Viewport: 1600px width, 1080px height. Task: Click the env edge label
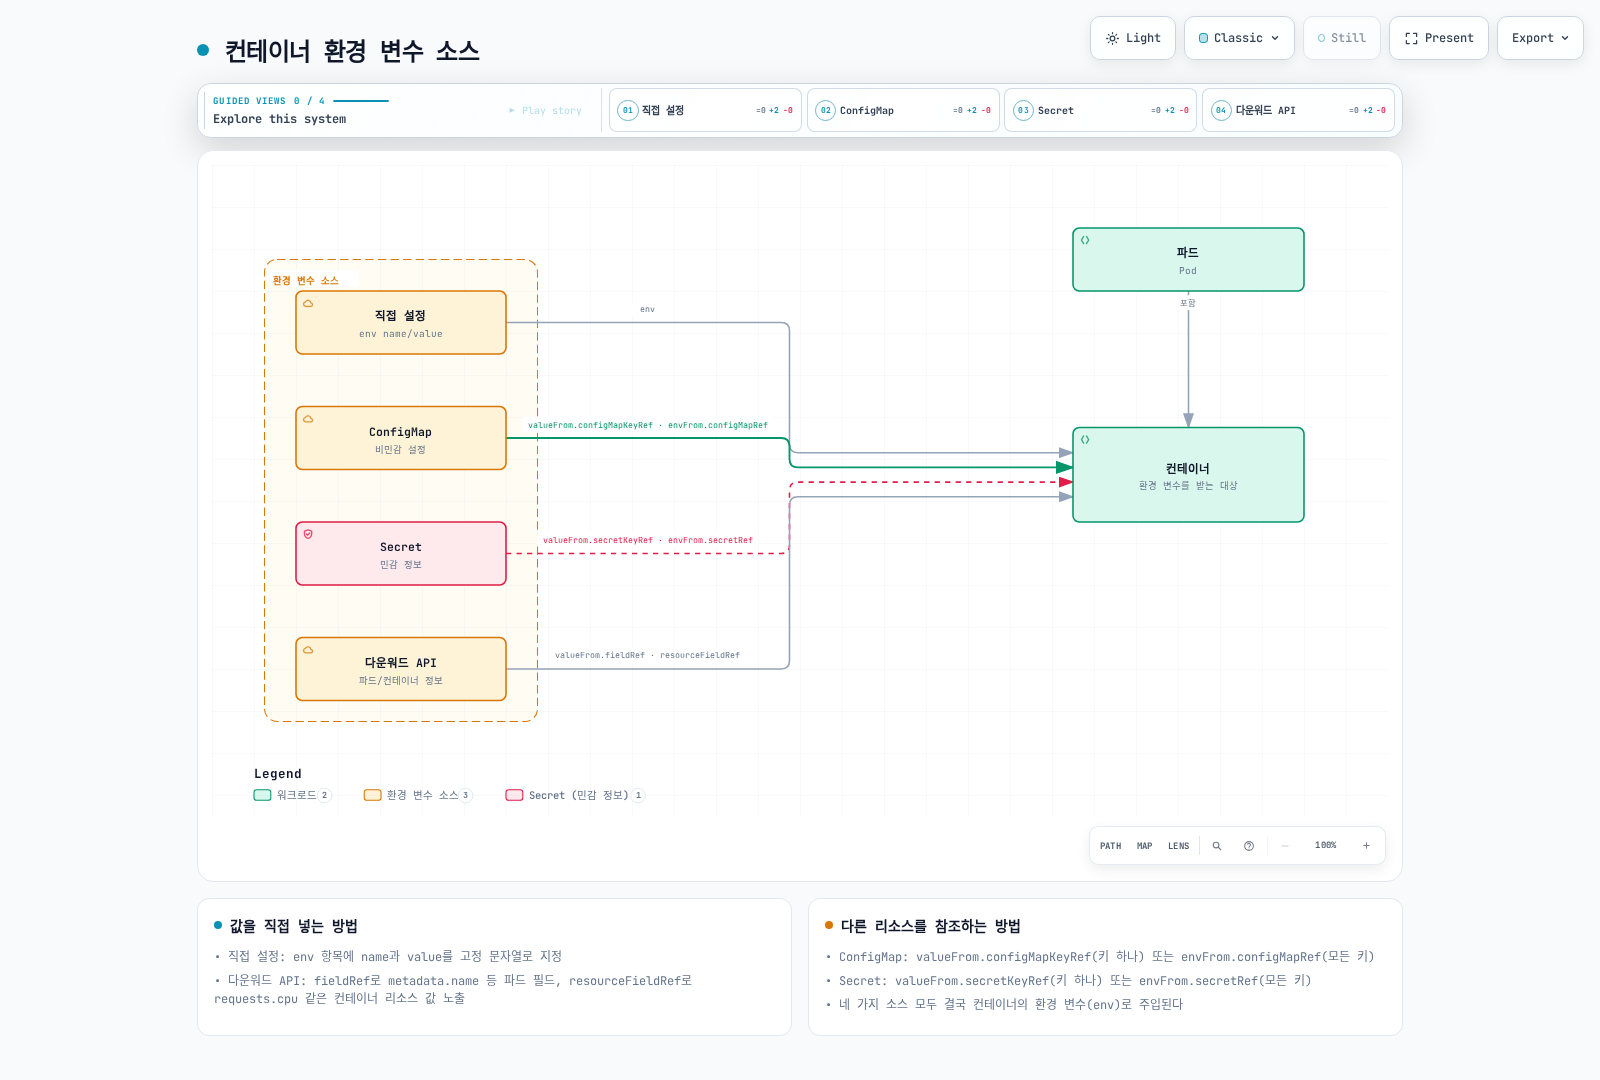pos(648,310)
